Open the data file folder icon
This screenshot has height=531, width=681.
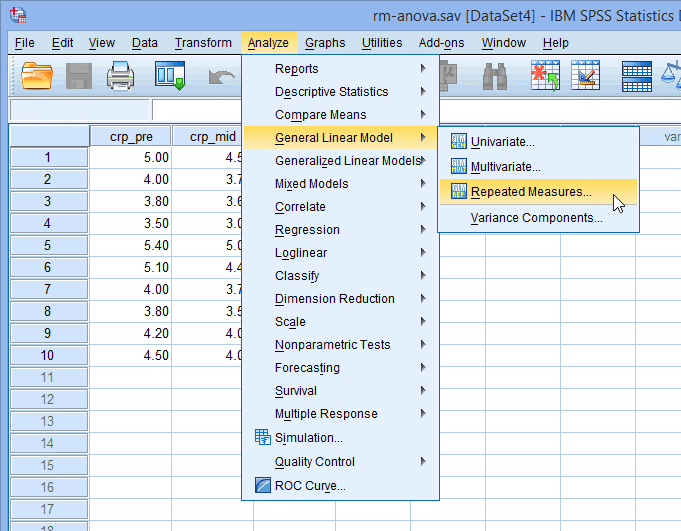37,76
